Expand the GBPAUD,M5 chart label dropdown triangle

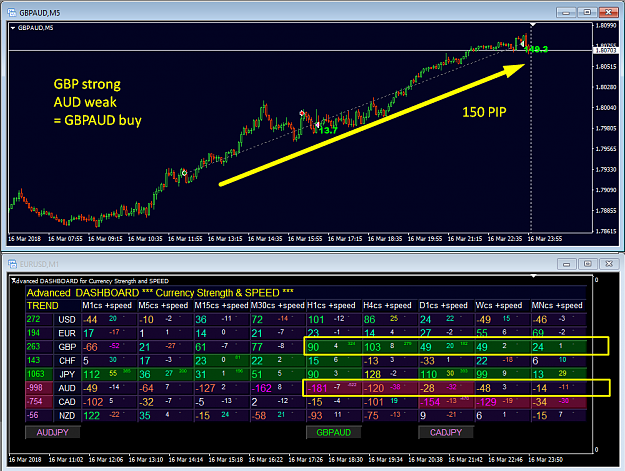[x=13, y=28]
